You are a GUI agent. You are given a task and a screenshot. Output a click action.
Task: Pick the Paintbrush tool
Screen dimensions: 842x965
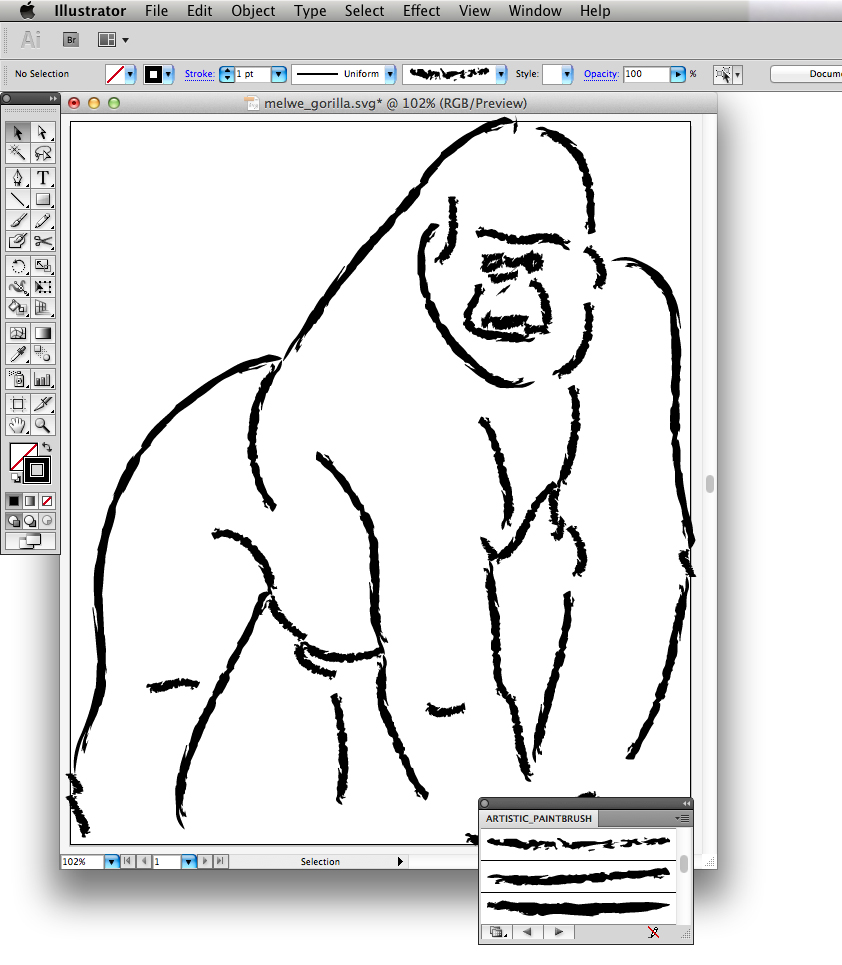pyautogui.click(x=17, y=220)
